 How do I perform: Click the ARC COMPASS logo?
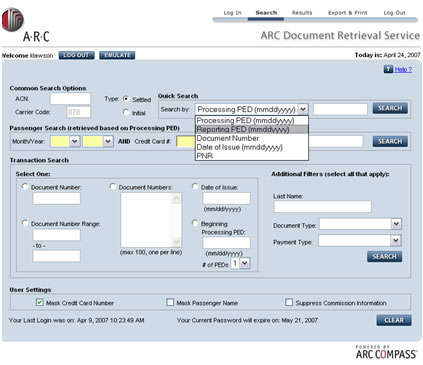point(386,352)
